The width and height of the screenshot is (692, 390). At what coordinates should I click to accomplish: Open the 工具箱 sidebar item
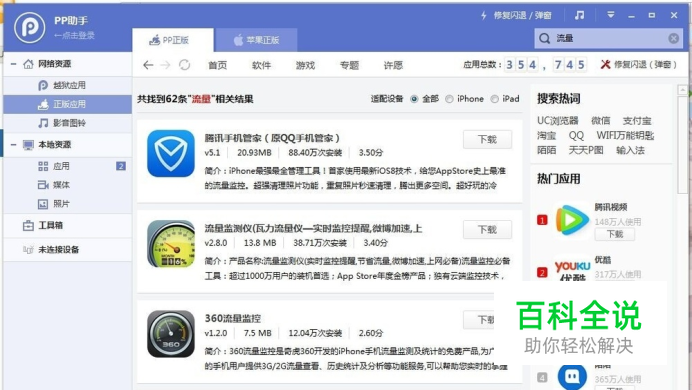[x=68, y=225]
